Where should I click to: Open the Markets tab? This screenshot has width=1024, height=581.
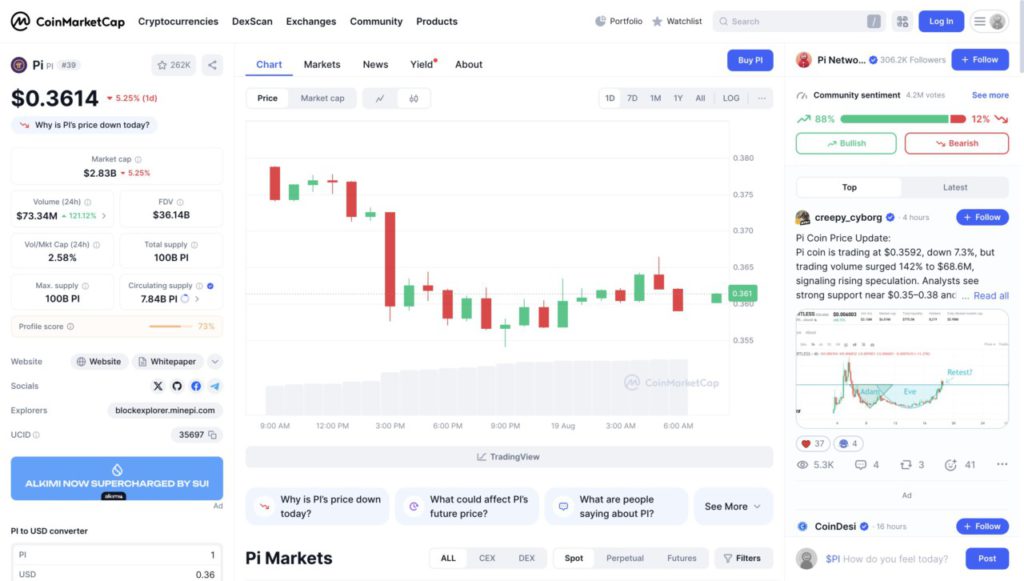pos(322,64)
